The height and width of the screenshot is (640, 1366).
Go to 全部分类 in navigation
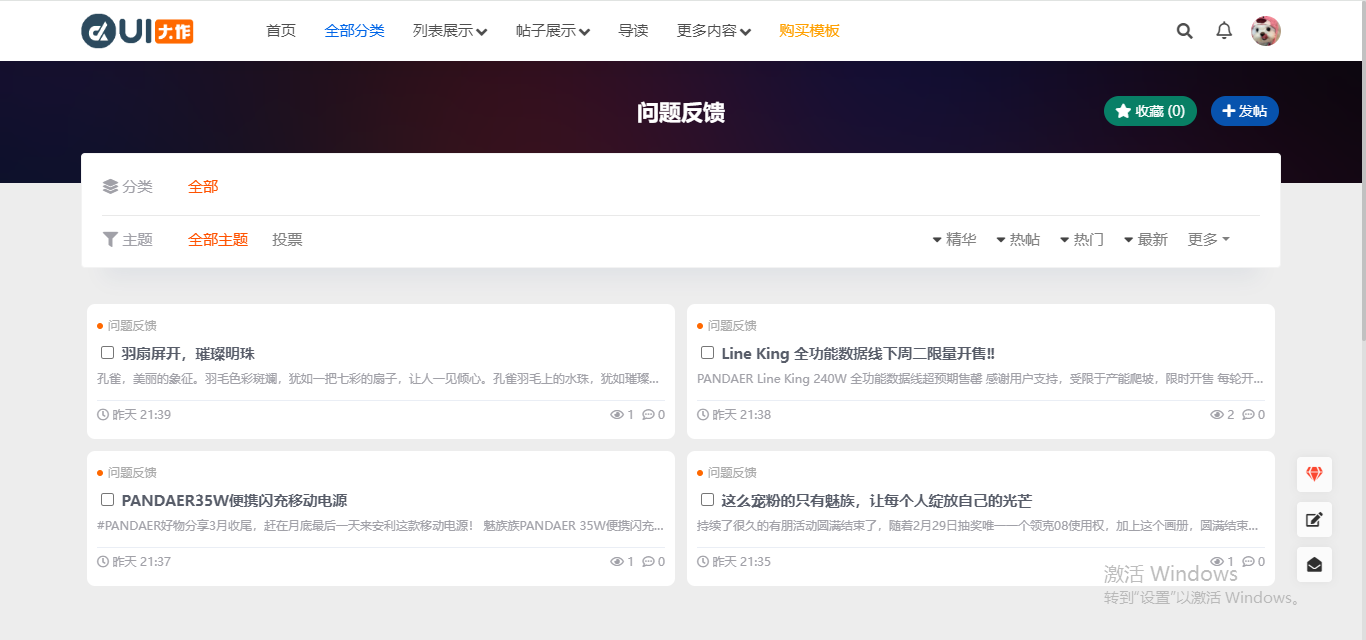354,31
